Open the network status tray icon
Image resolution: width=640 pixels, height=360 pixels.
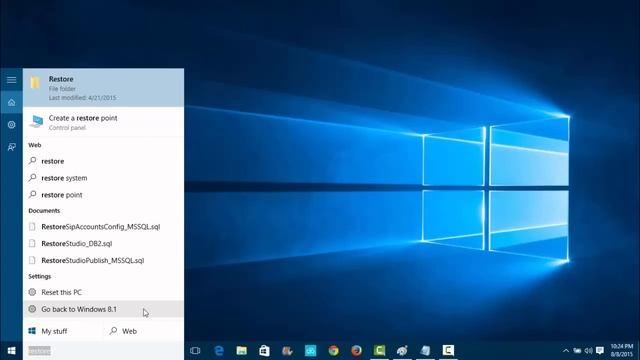(x=577, y=351)
